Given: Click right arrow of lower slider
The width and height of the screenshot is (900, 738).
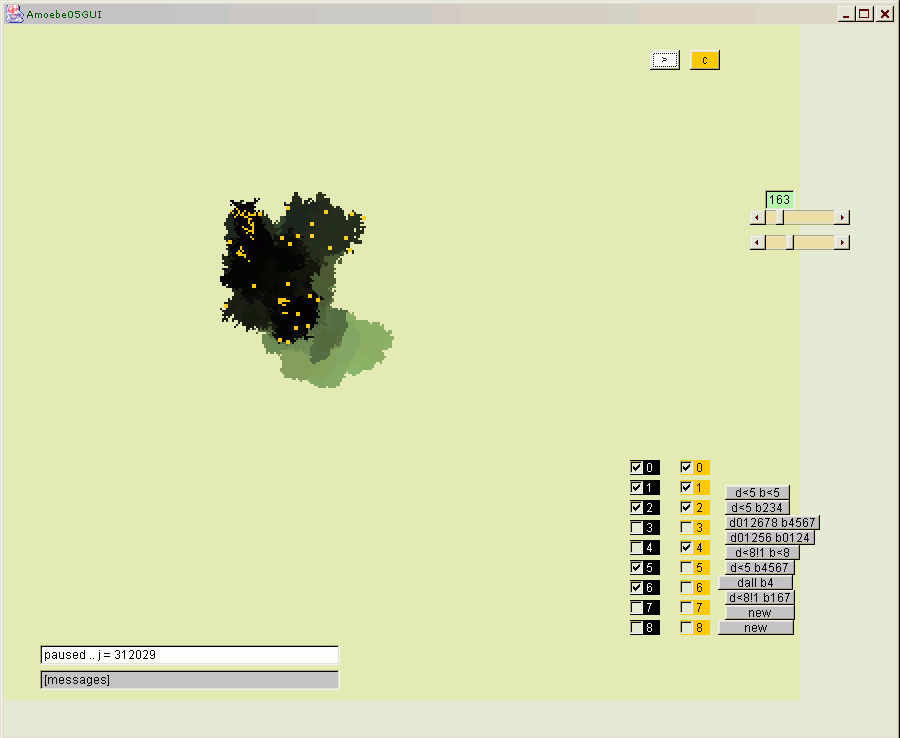Looking at the screenshot, I should pyautogui.click(x=842, y=242).
